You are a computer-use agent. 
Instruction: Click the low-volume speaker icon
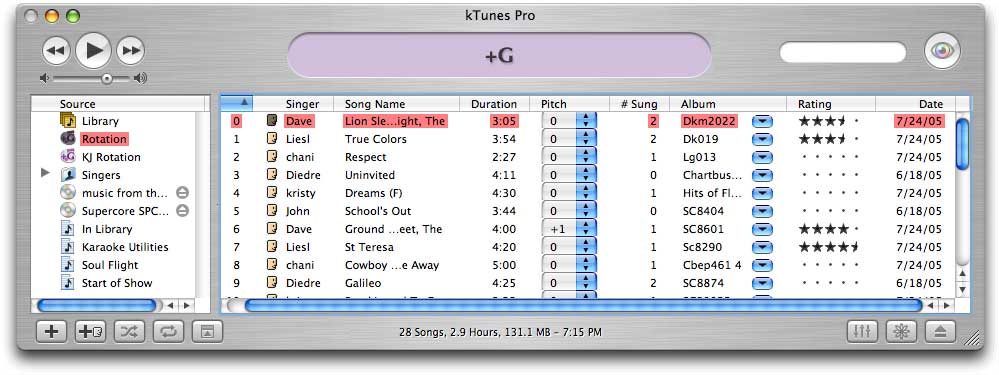(x=44, y=78)
